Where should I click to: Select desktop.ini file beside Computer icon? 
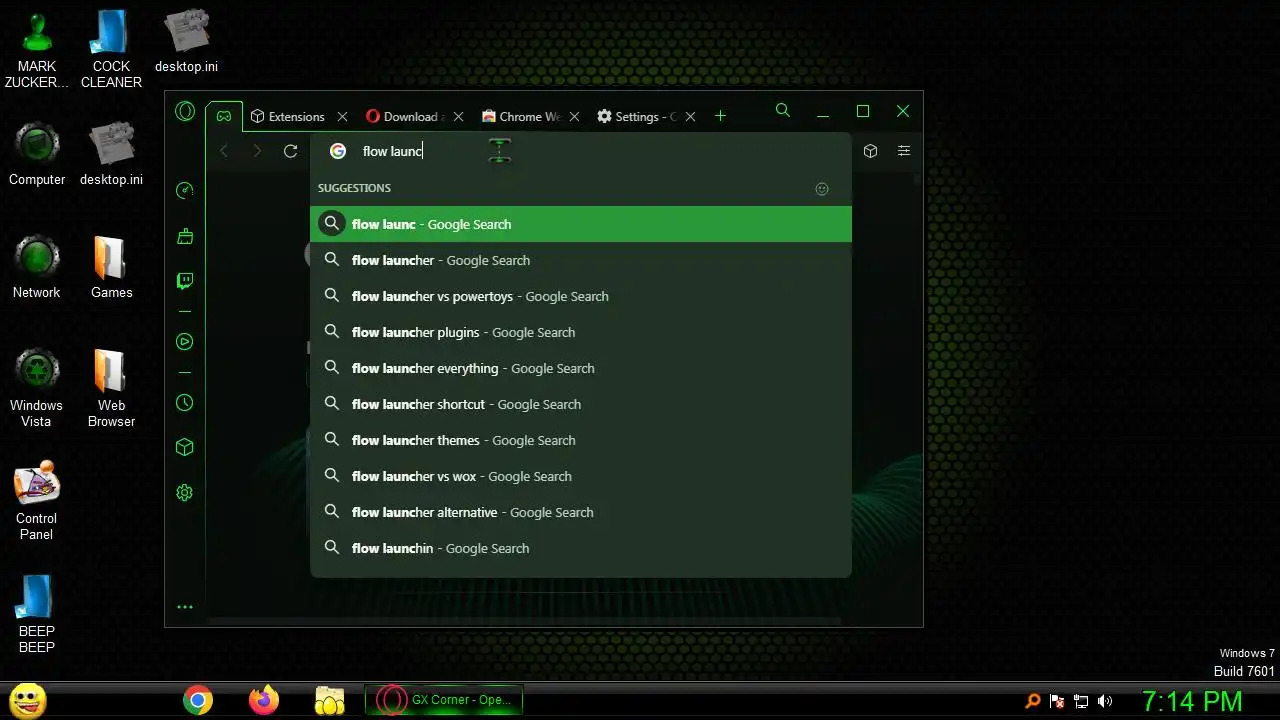point(111,155)
